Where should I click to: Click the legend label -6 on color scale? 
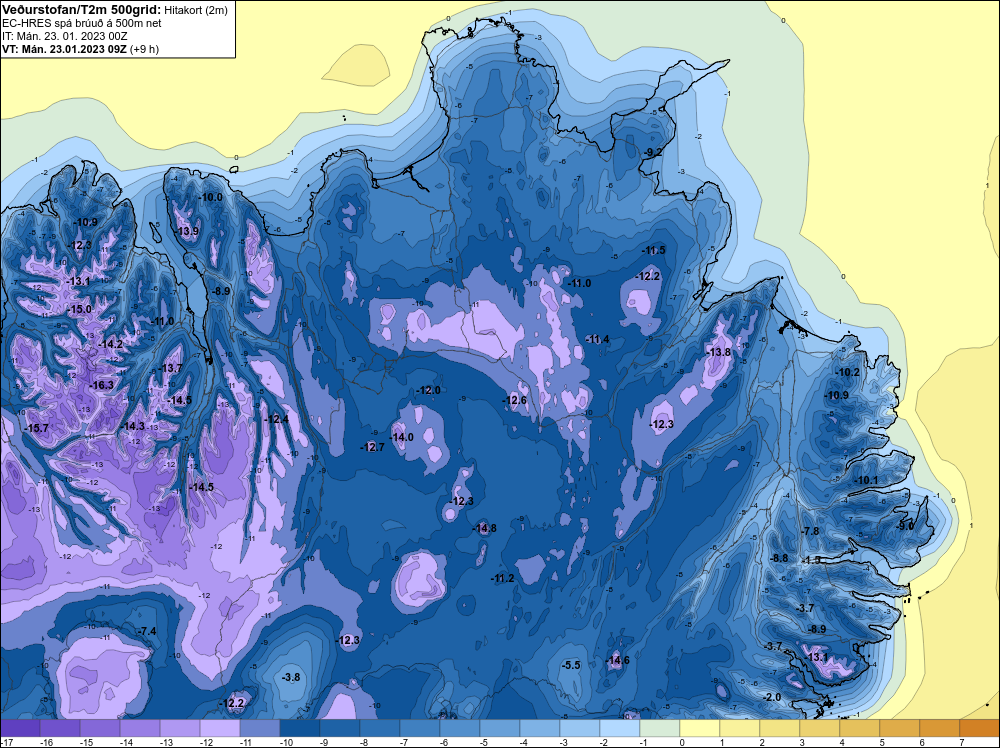coord(446,742)
